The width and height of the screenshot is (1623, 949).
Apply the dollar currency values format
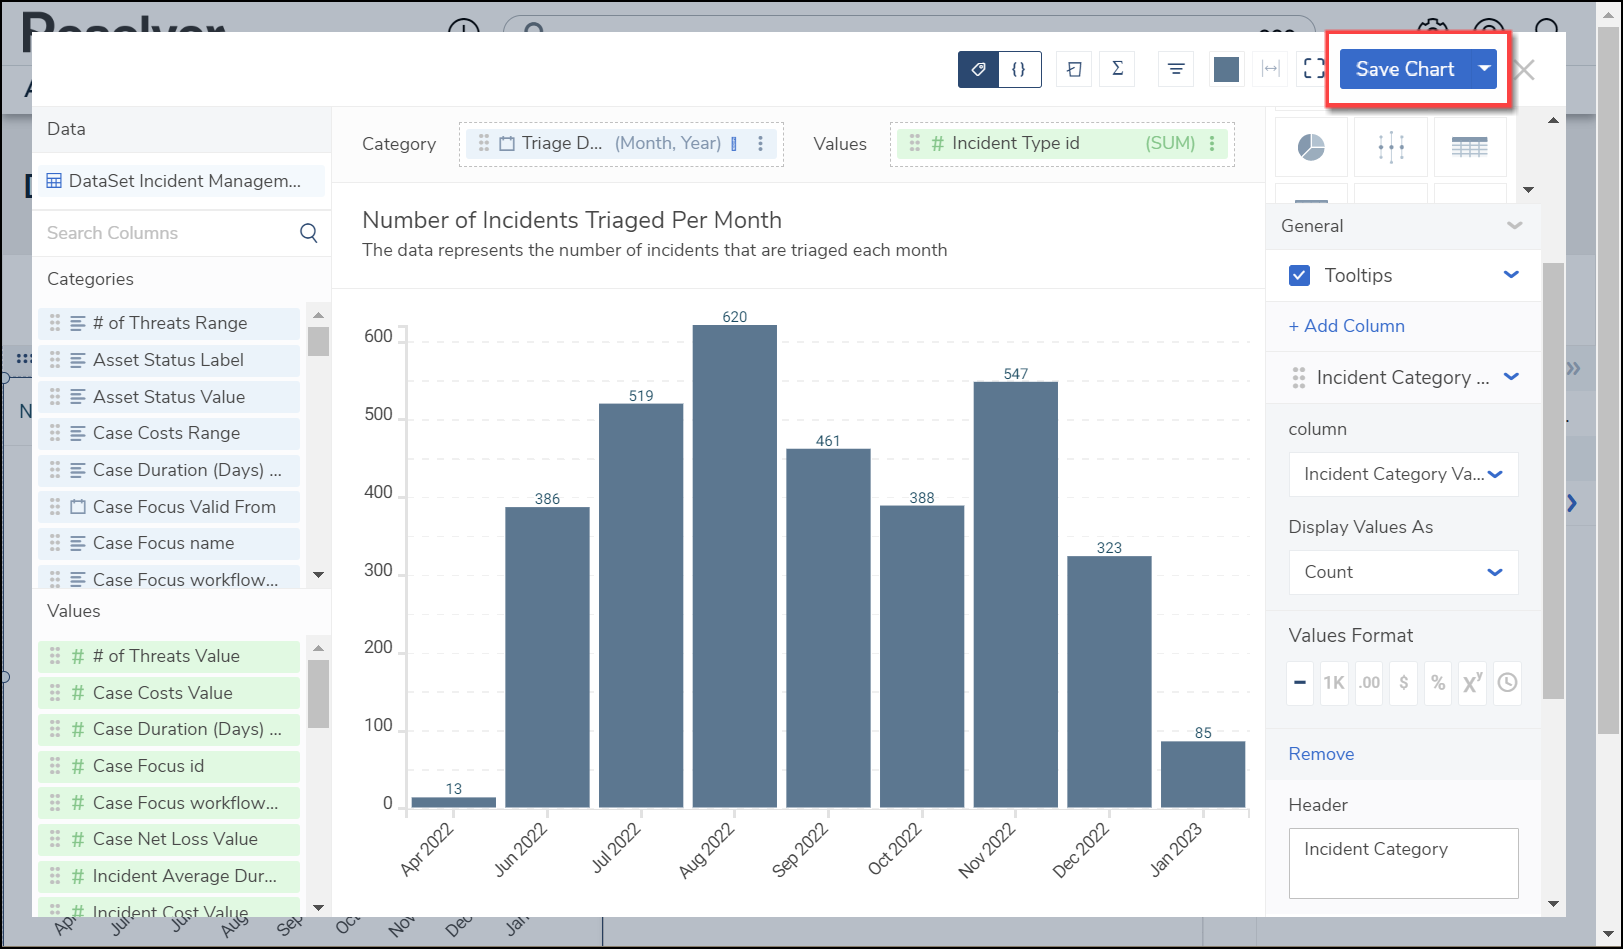(x=1404, y=683)
